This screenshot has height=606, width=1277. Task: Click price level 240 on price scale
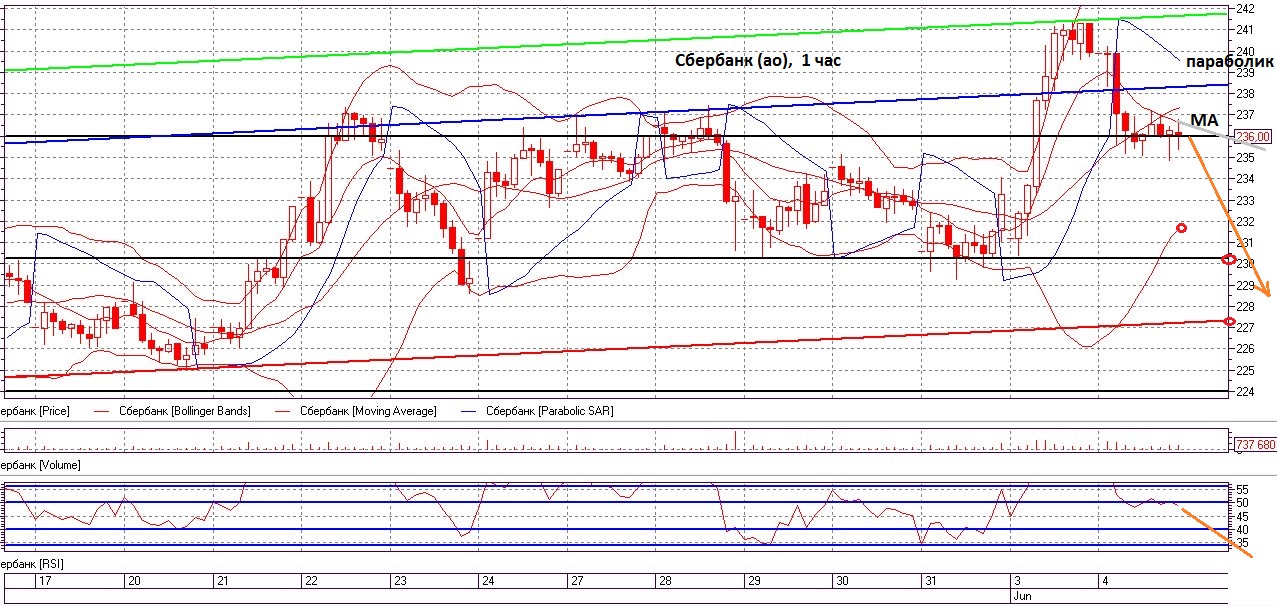click(1246, 51)
